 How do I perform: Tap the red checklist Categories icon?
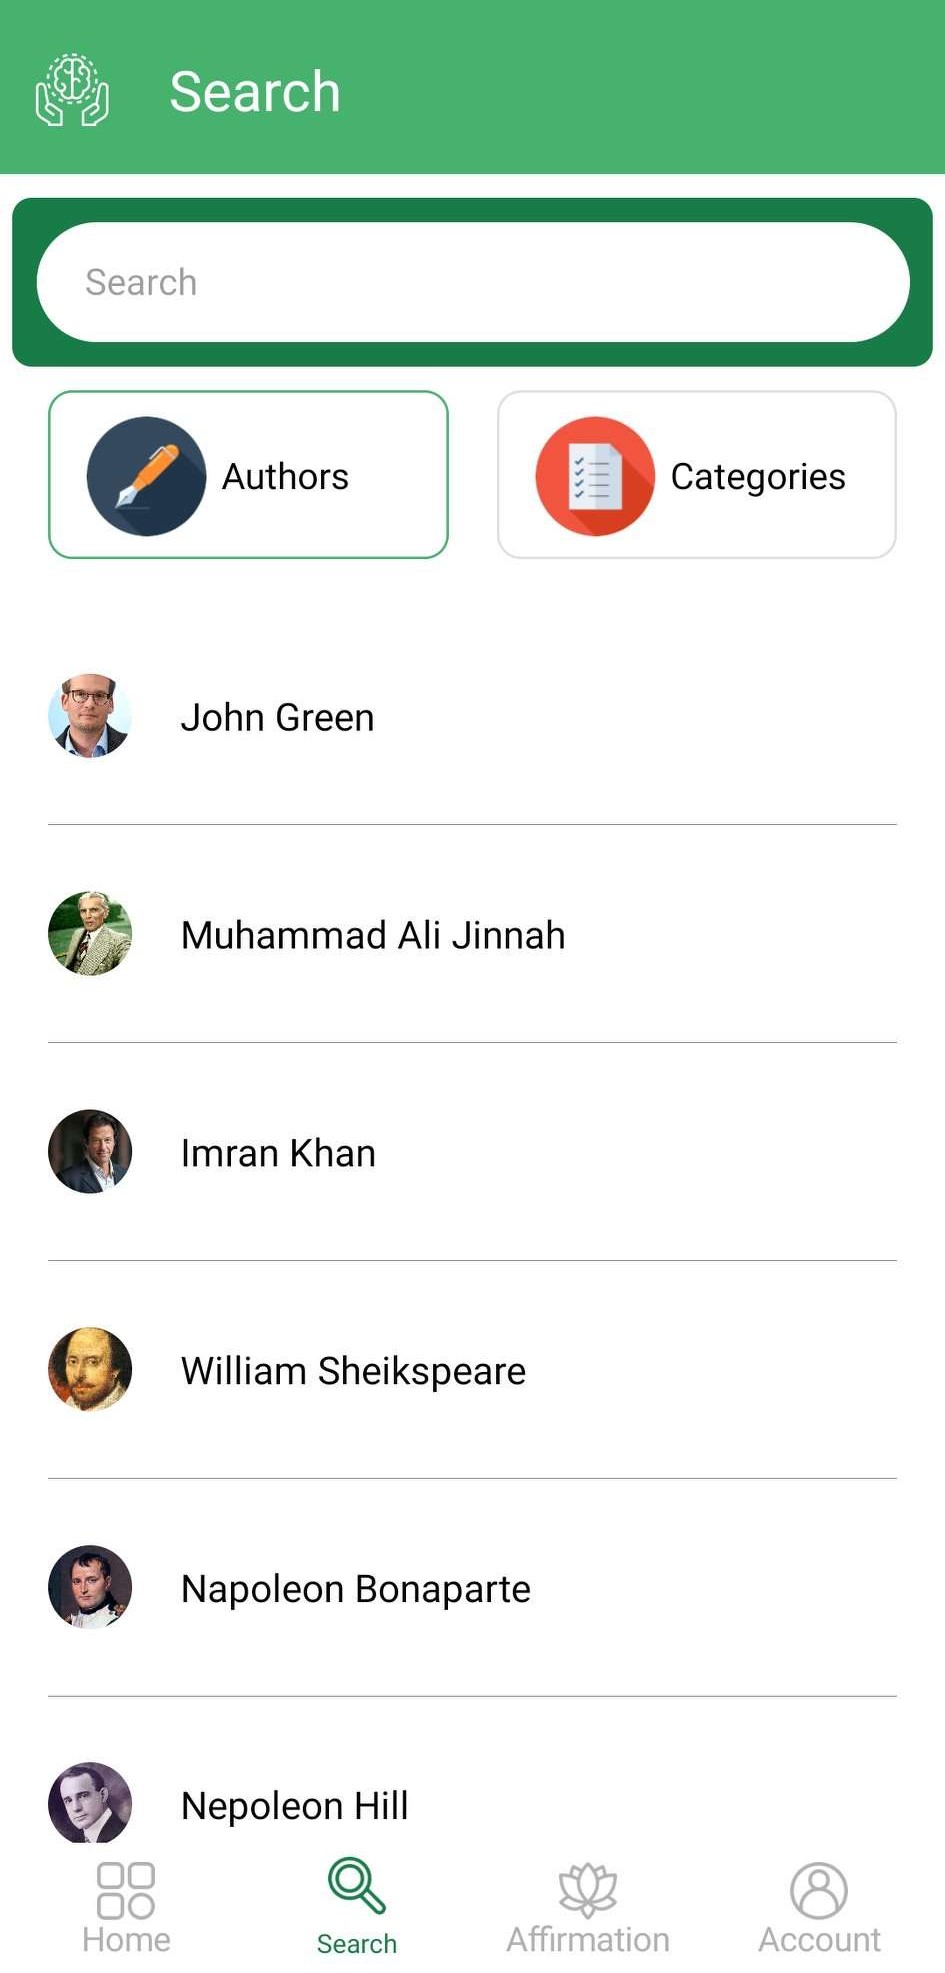point(595,476)
